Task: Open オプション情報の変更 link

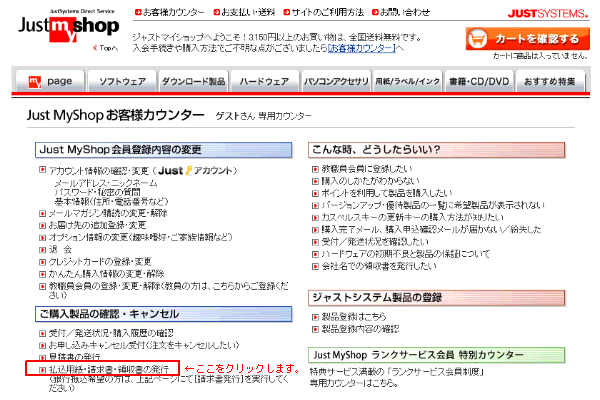Action: [x=140, y=237]
